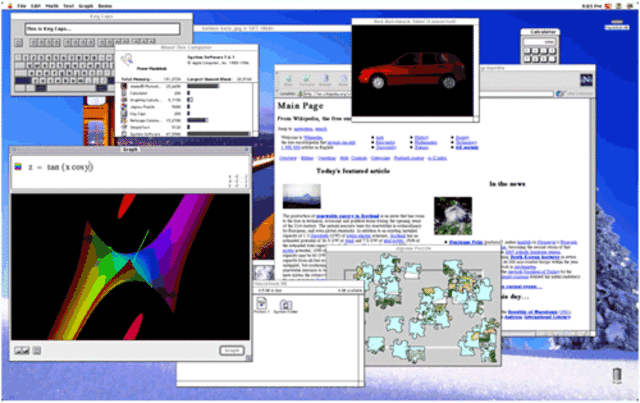Click the Netscape vertical scrollbar
Image resolution: width=640 pixels, height=403 pixels.
point(592,214)
